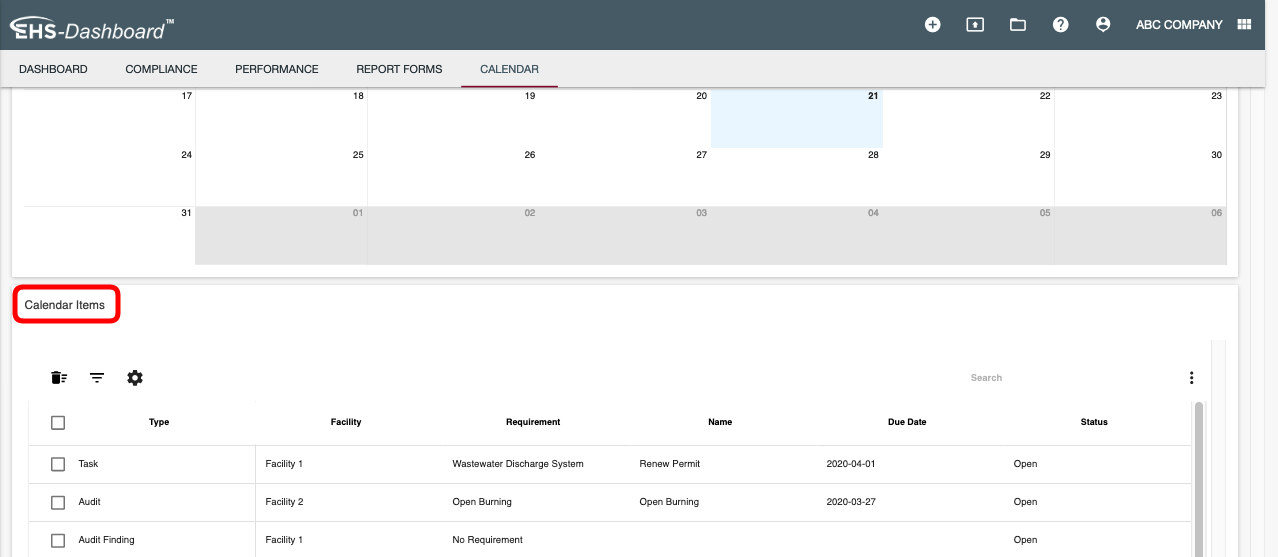Go to the Report Forms tab
The image size is (1278, 557).
tap(399, 69)
